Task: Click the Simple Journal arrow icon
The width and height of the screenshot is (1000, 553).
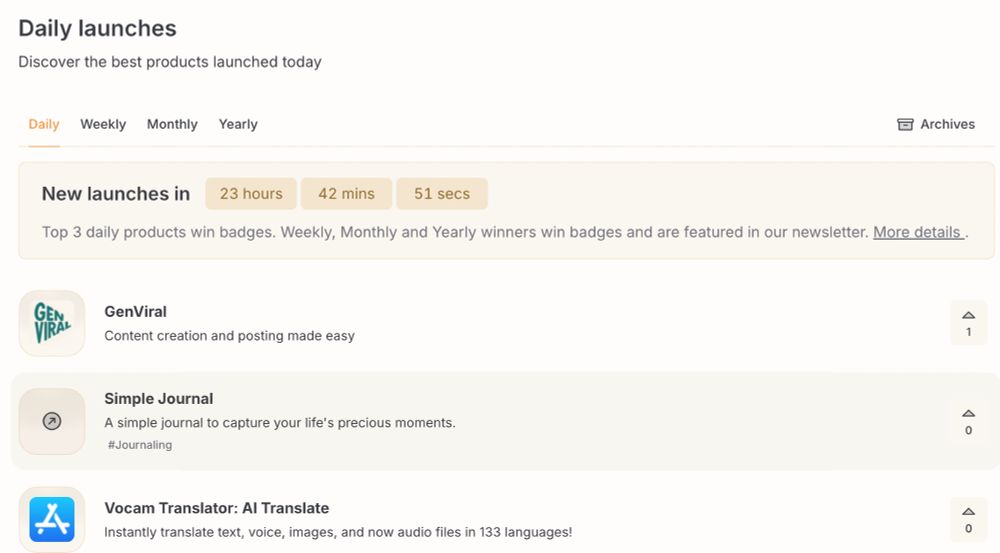Action: point(52,421)
